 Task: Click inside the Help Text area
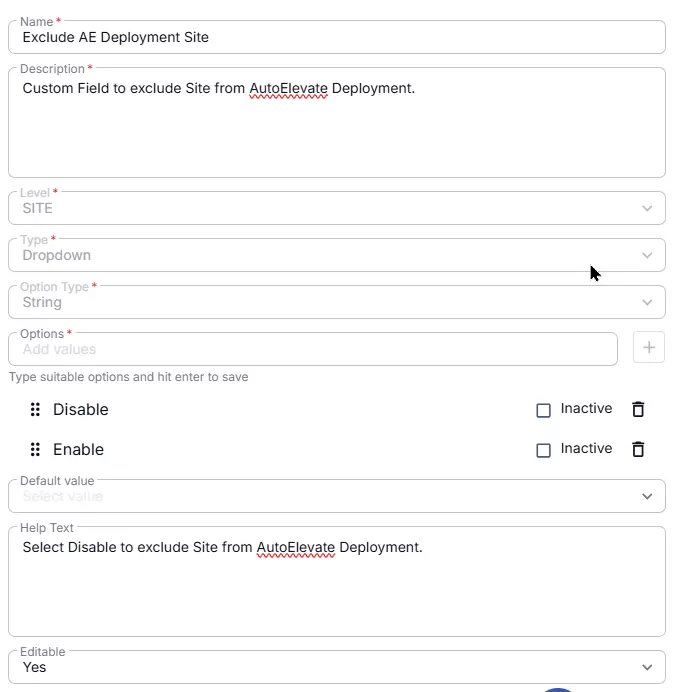[337, 581]
